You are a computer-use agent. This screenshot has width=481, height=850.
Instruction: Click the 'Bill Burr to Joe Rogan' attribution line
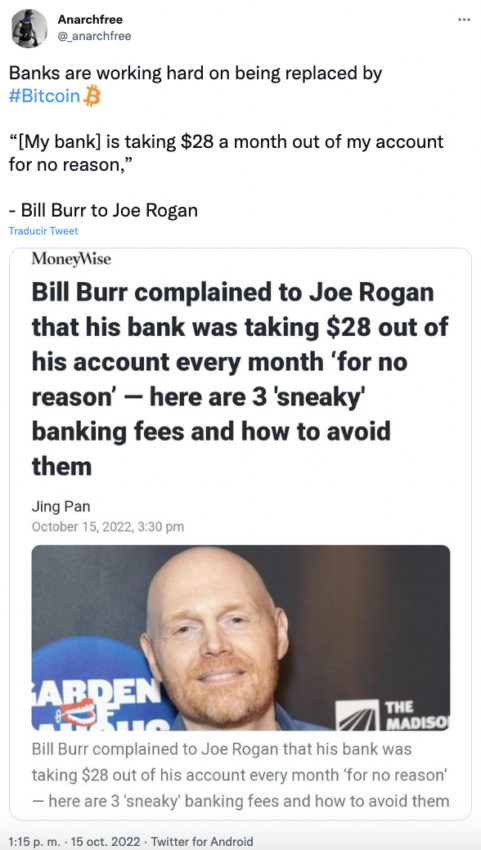pos(103,210)
